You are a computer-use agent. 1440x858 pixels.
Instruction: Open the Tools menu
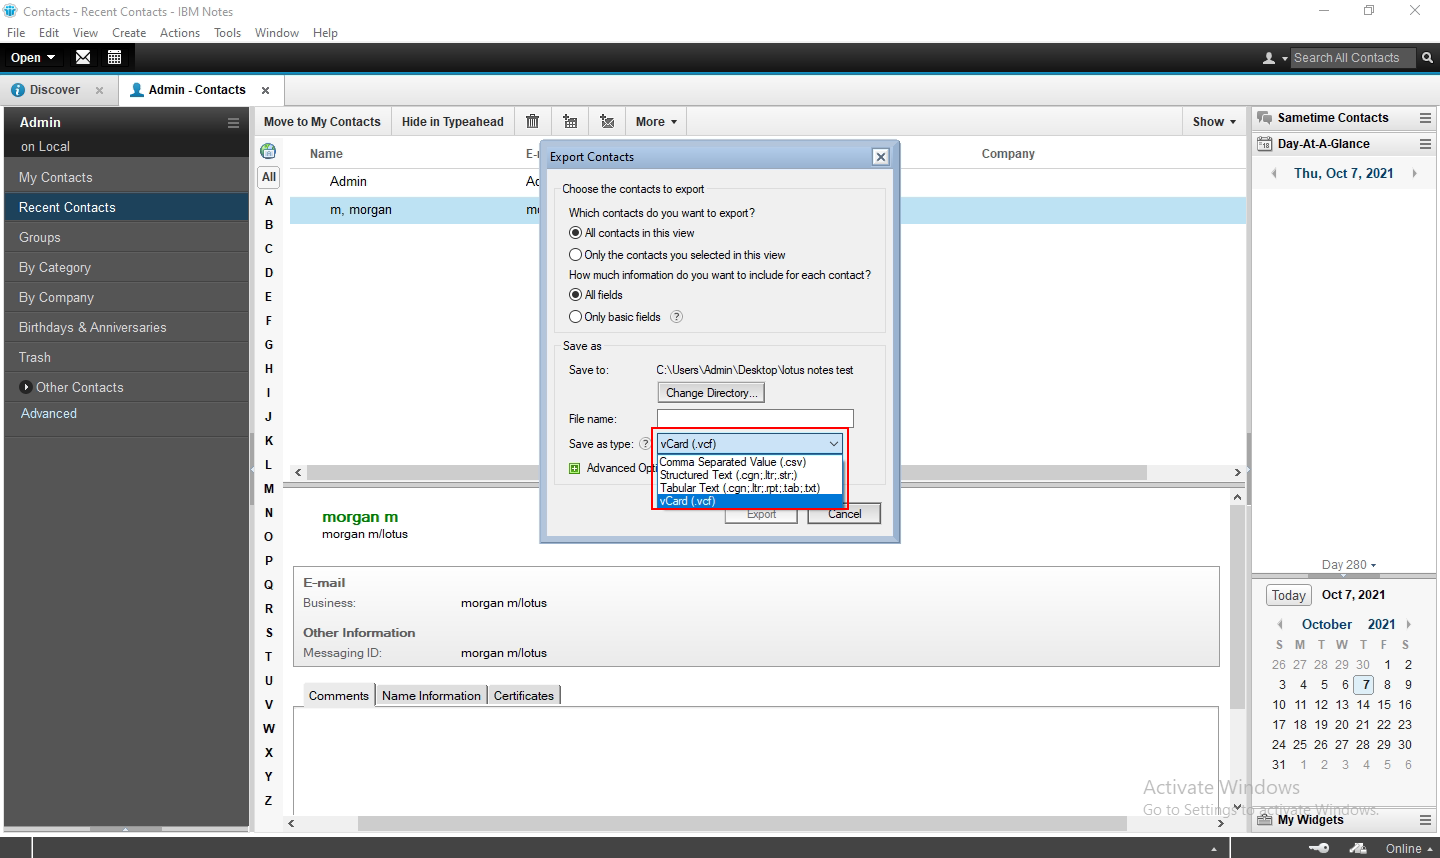[x=227, y=33]
